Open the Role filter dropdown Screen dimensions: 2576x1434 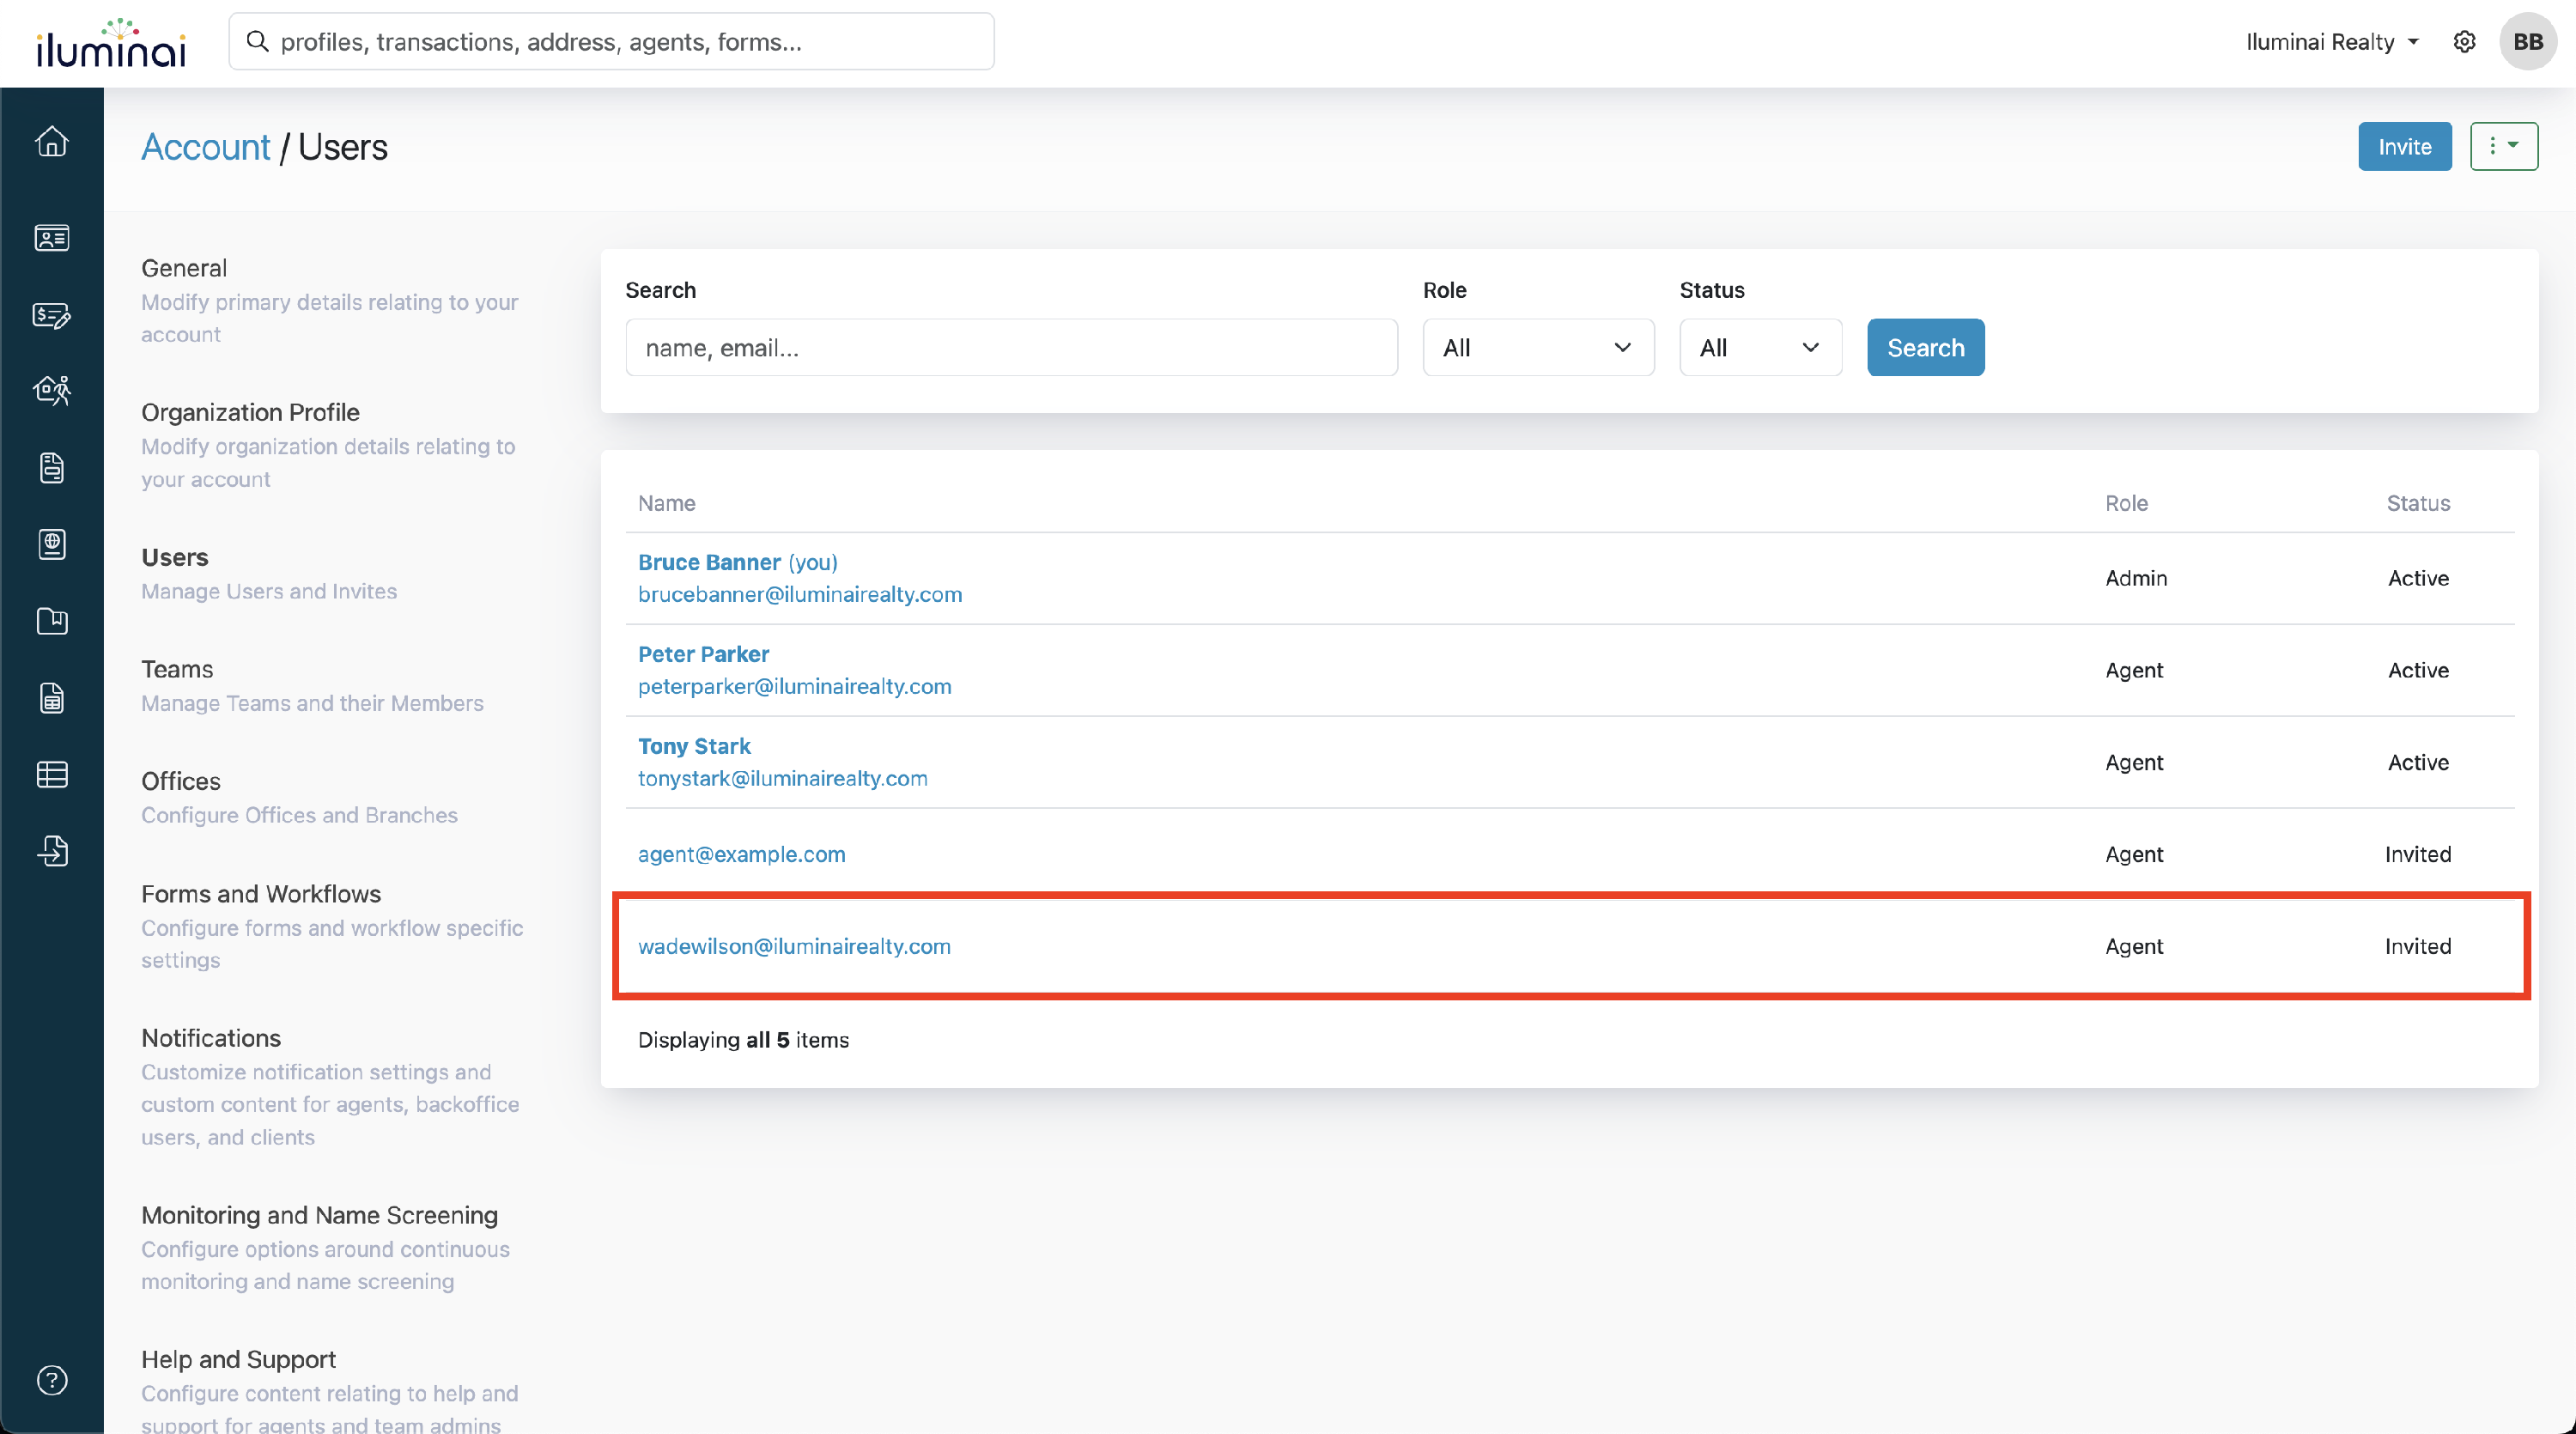(1537, 347)
